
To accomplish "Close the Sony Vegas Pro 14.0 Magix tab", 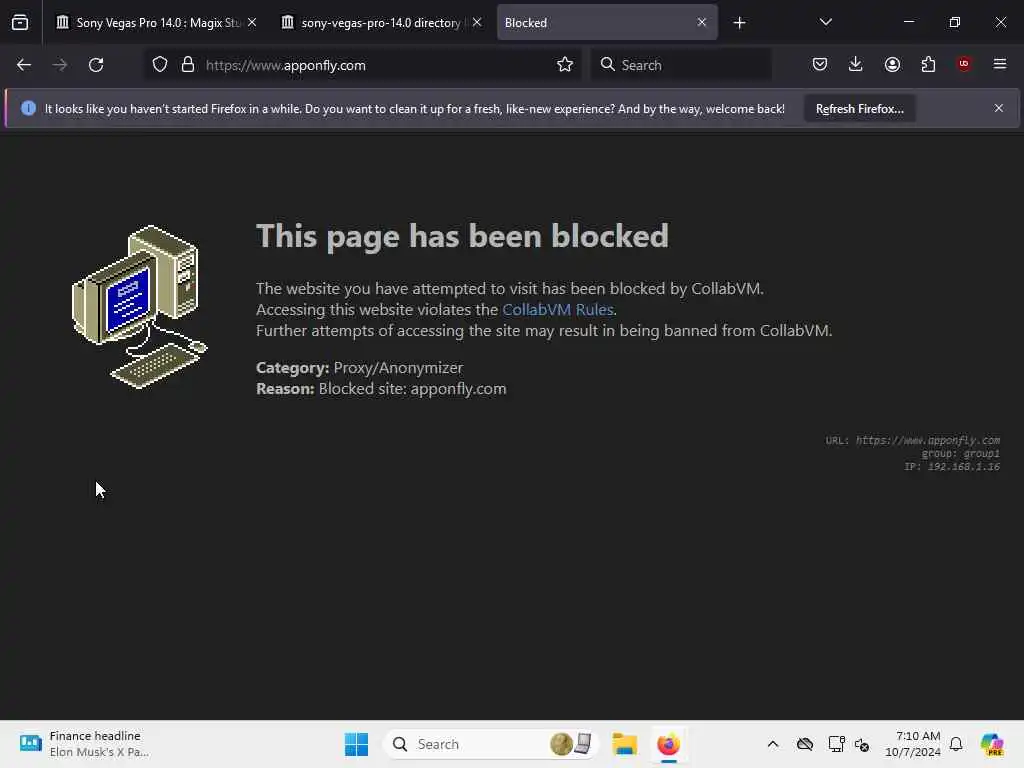I will point(252,22).
